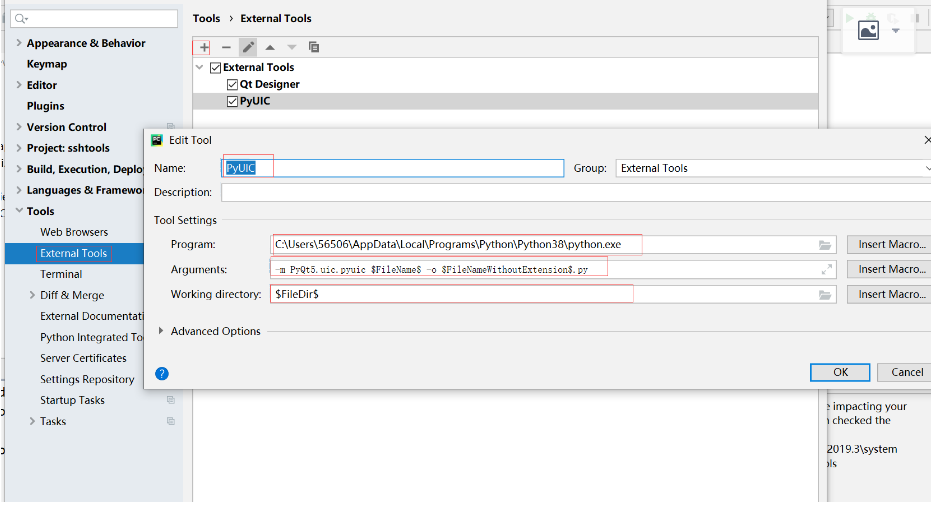Expand the Advanced Options section
Screen dimensions: 936x505
click(x=162, y=331)
